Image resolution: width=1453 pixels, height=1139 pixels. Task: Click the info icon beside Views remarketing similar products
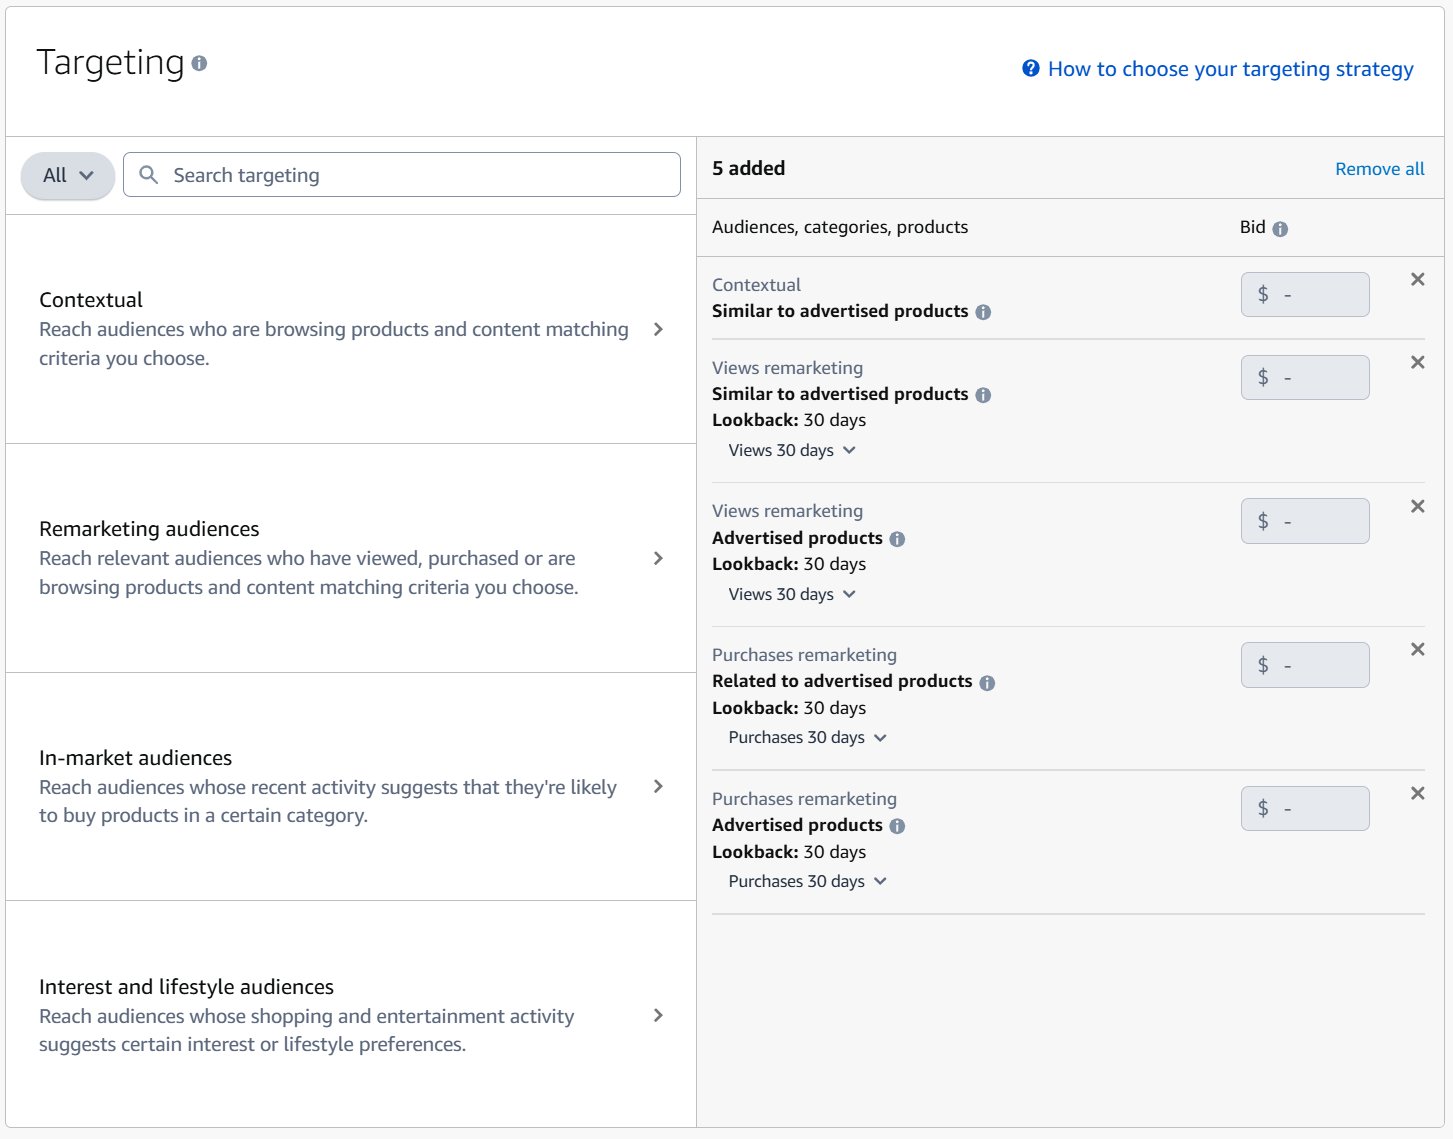pyautogui.click(x=983, y=395)
